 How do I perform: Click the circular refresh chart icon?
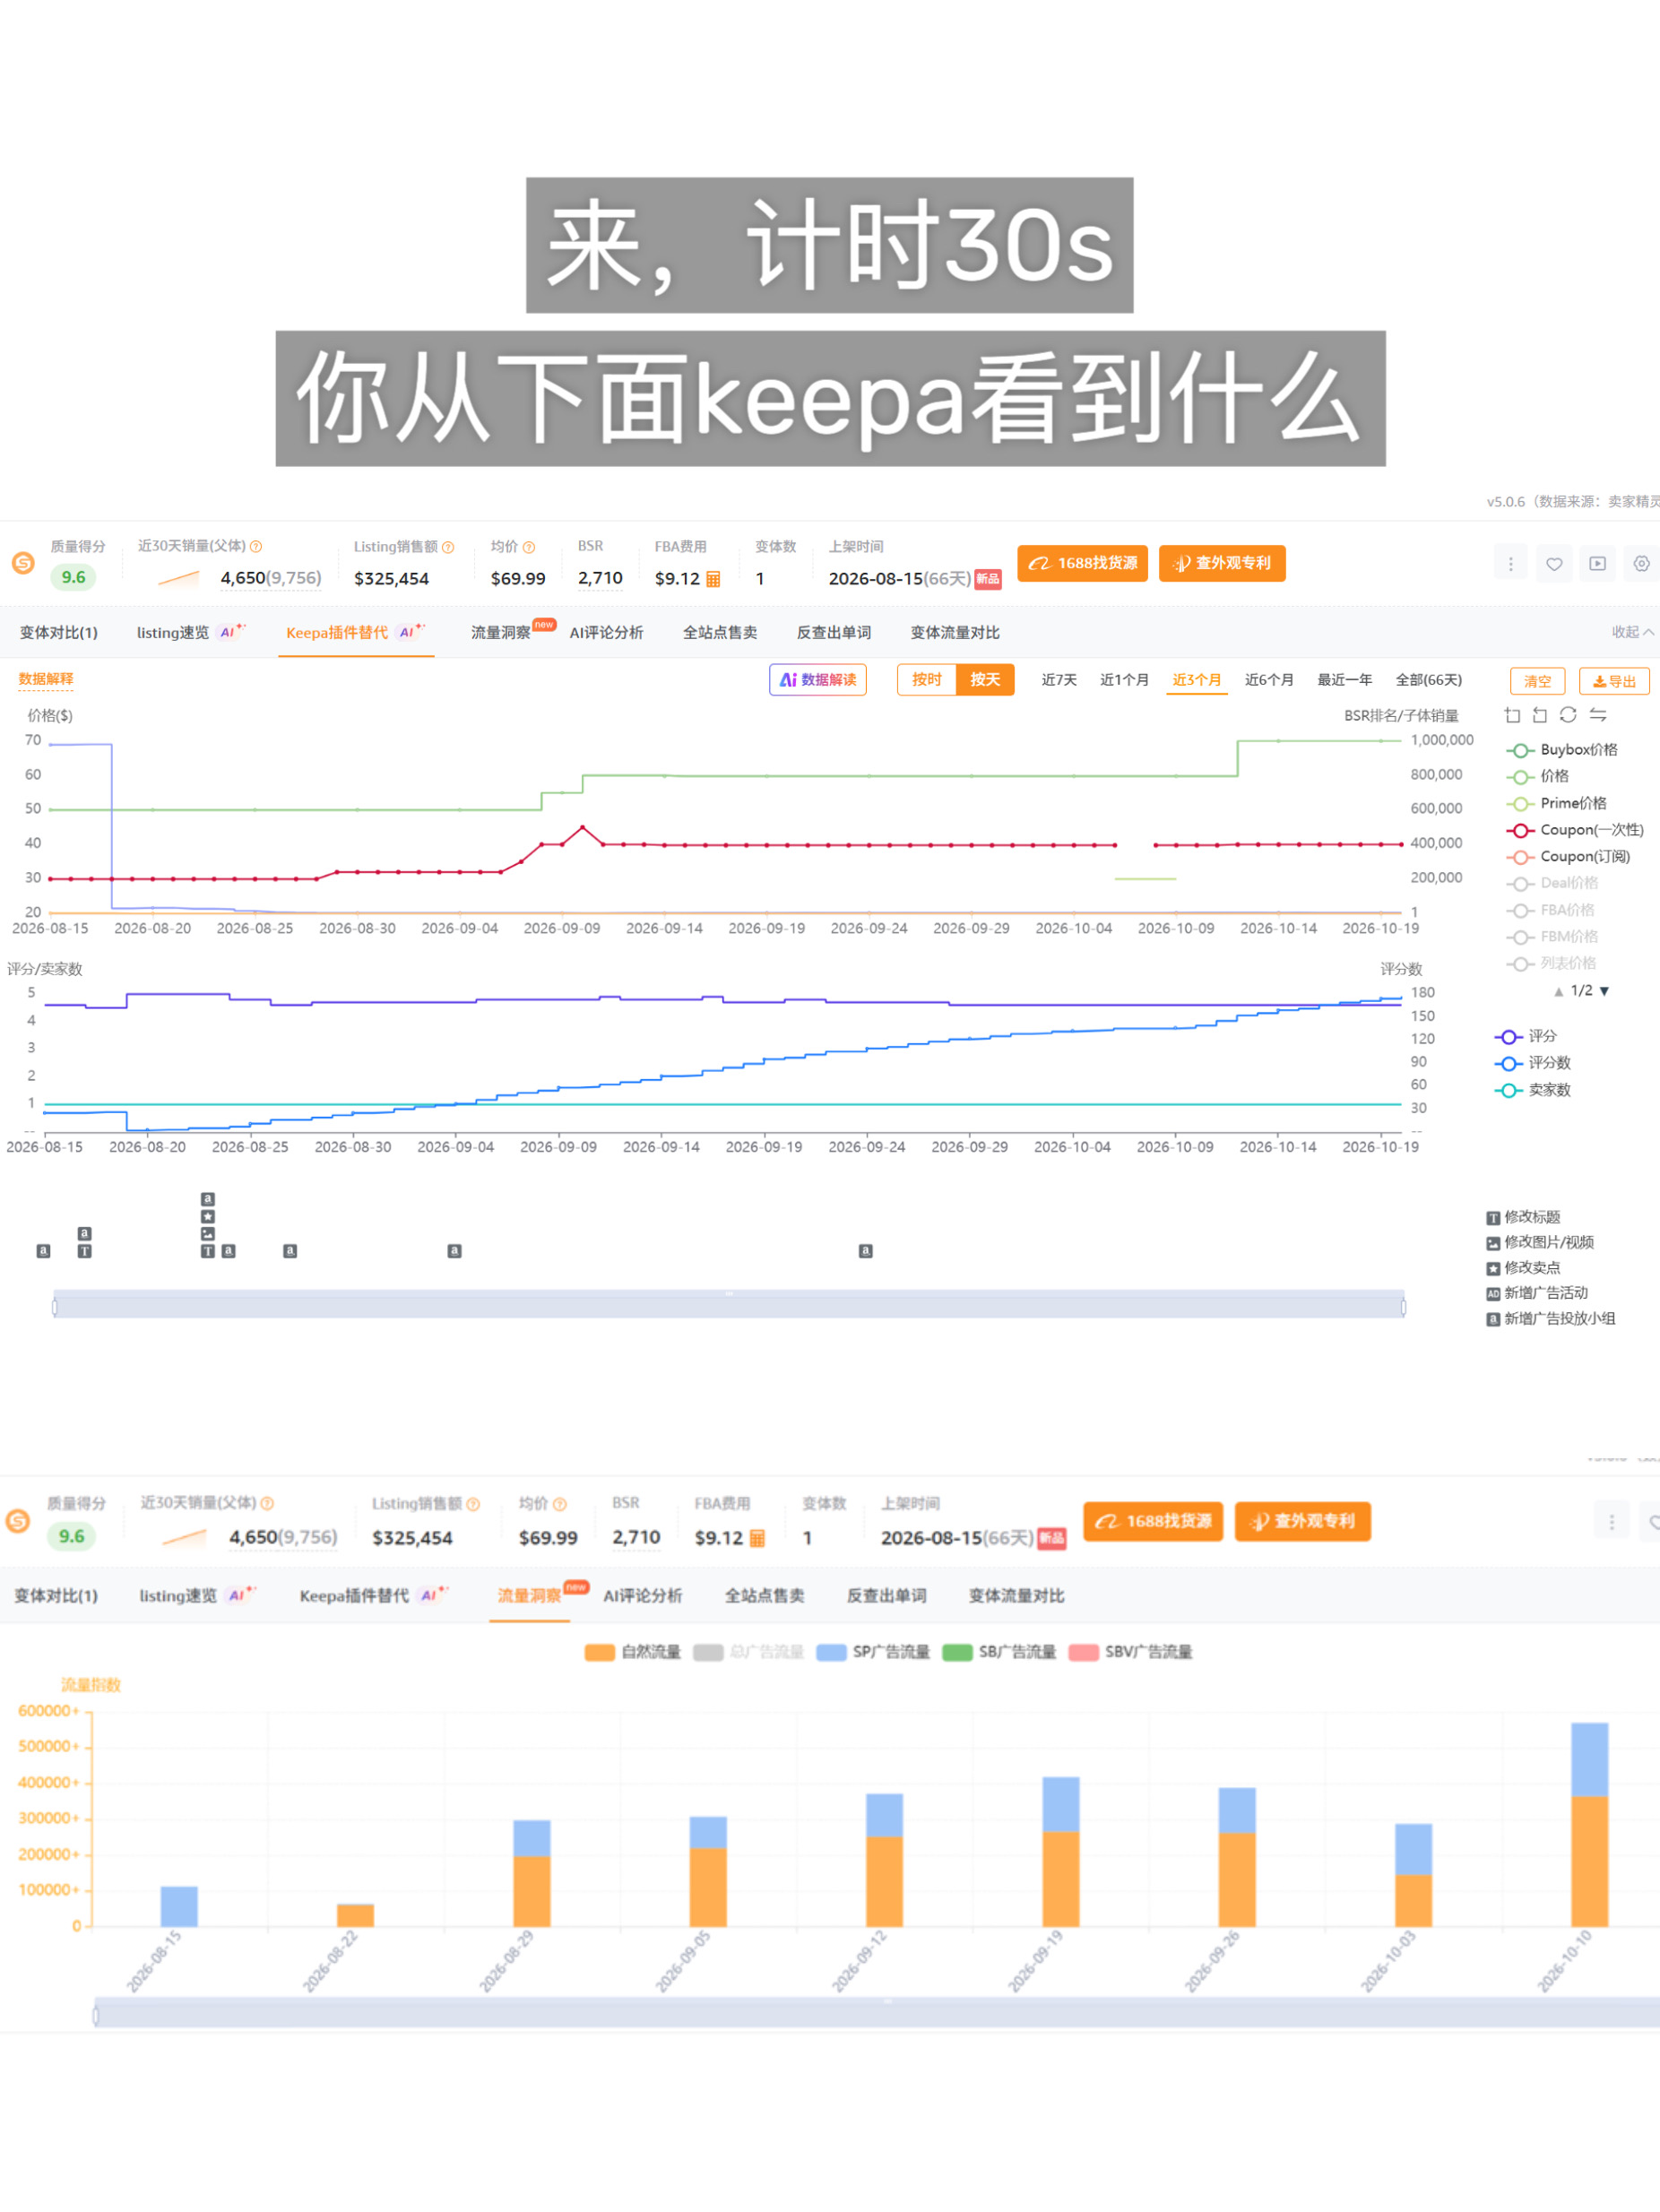click(1568, 715)
